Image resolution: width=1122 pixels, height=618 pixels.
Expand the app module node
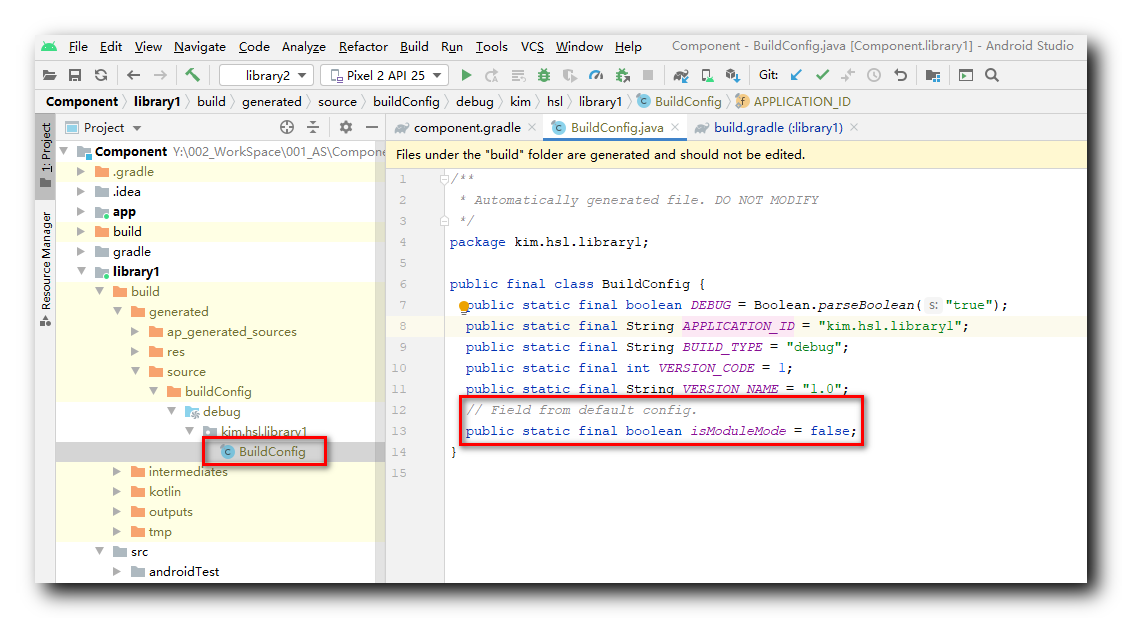(x=81, y=212)
